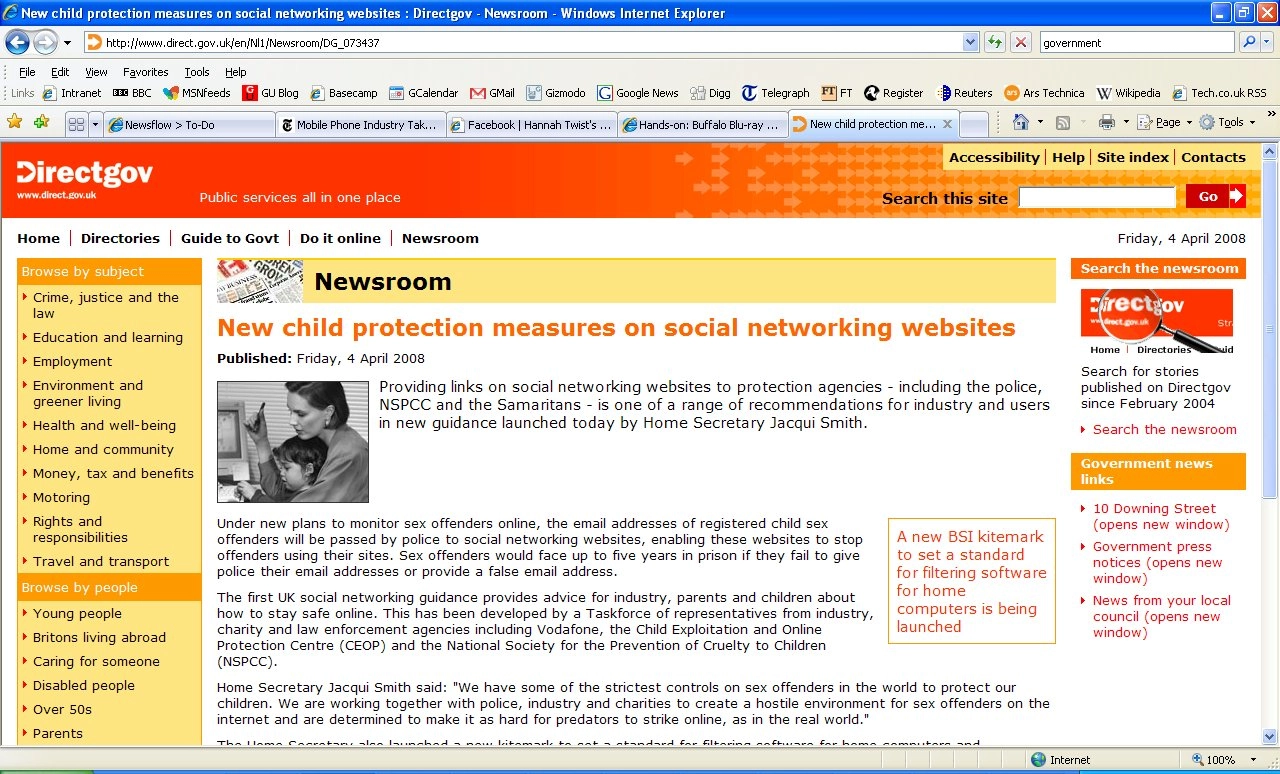Open the Accessibility link
1280x774 pixels.
tap(994, 157)
